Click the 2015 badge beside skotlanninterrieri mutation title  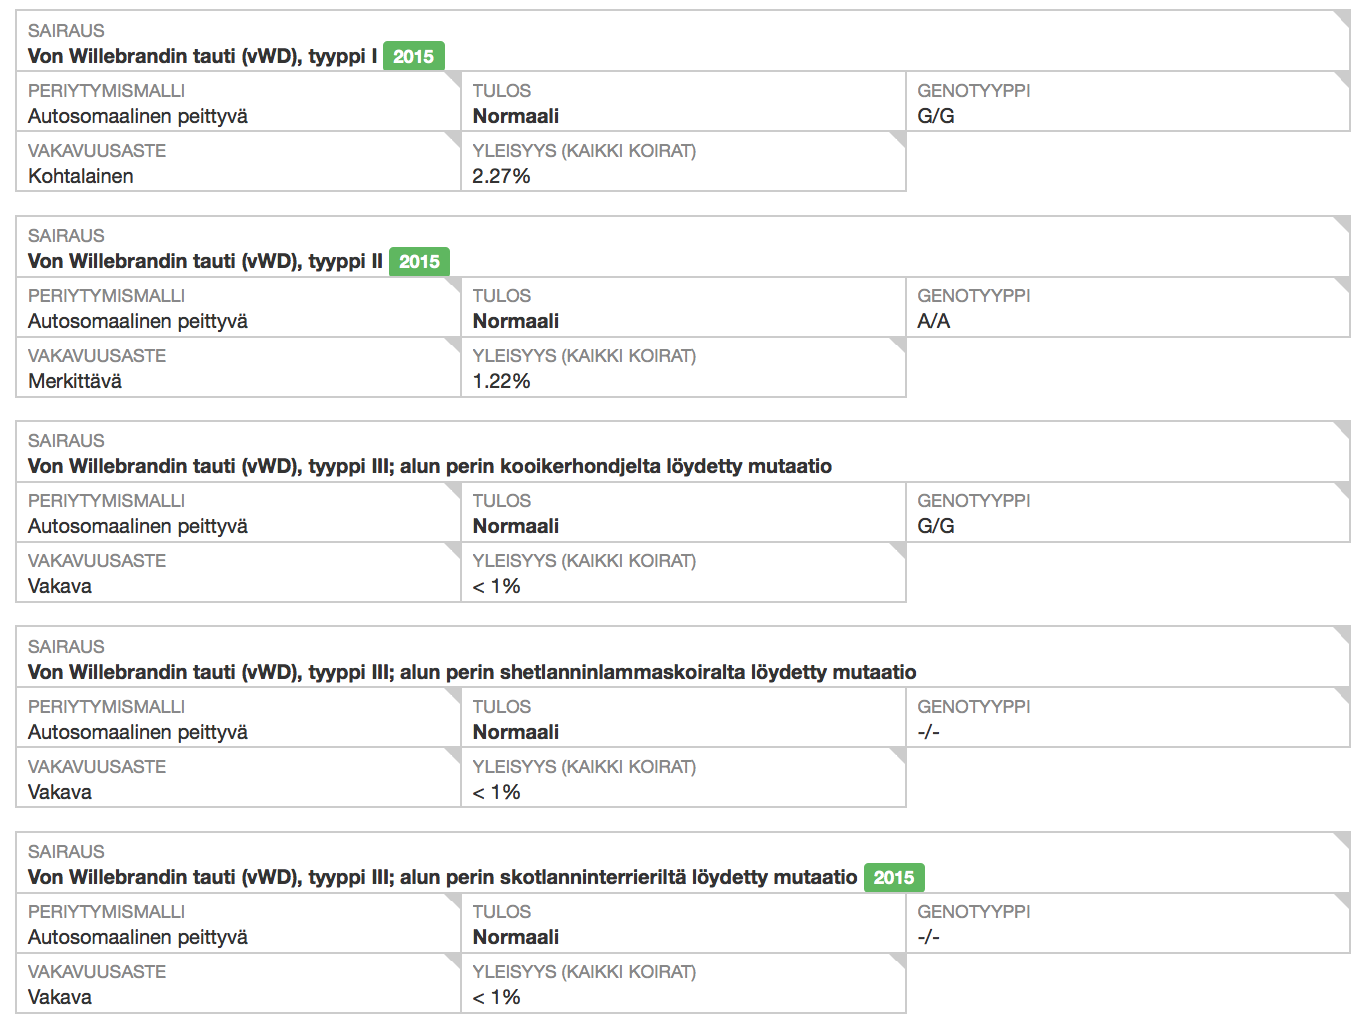click(893, 878)
